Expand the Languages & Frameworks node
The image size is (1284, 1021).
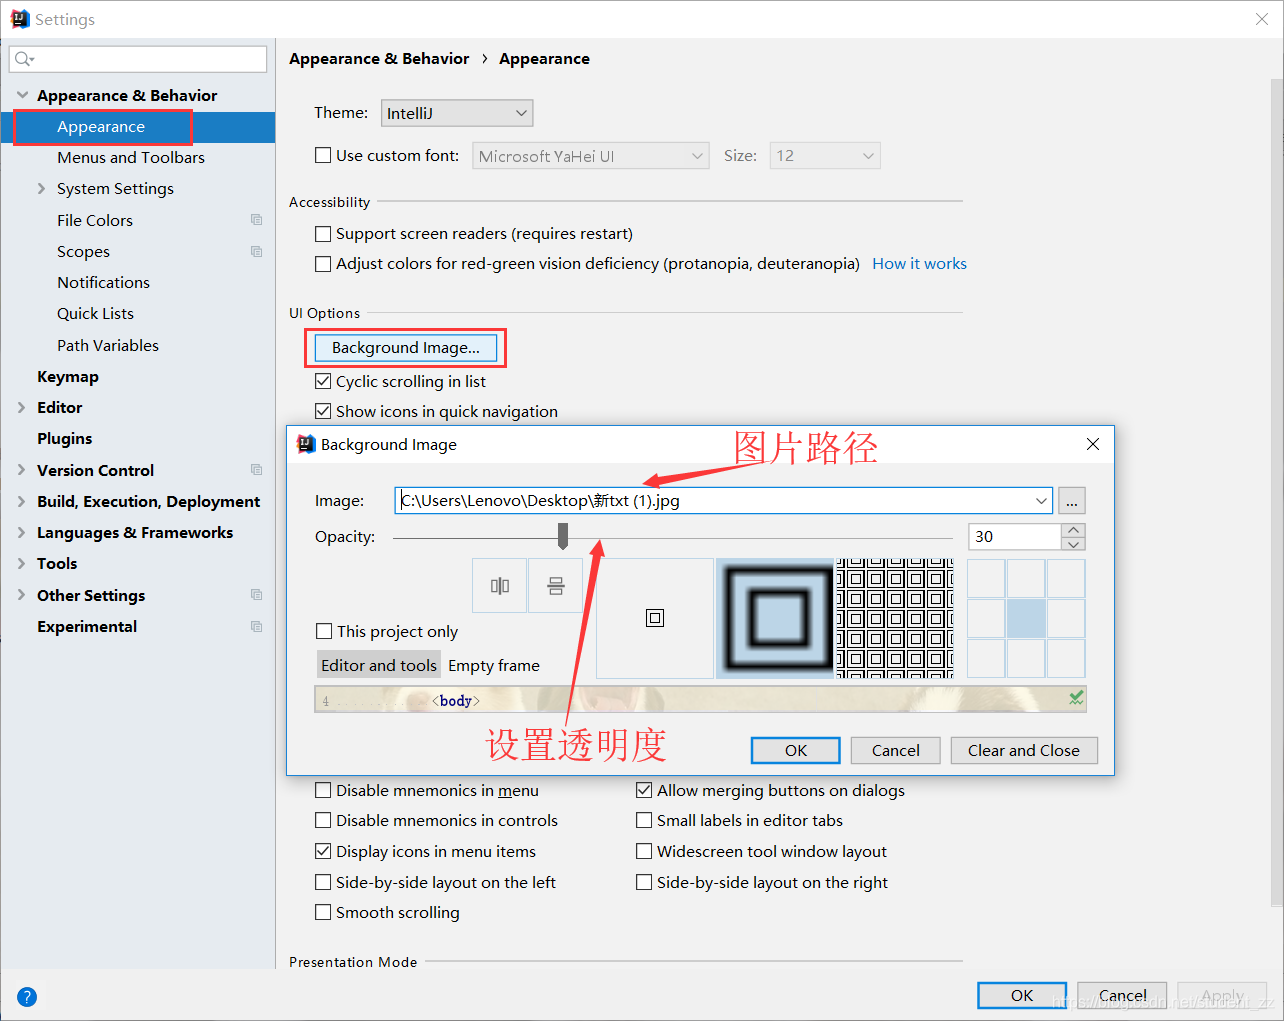[22, 532]
